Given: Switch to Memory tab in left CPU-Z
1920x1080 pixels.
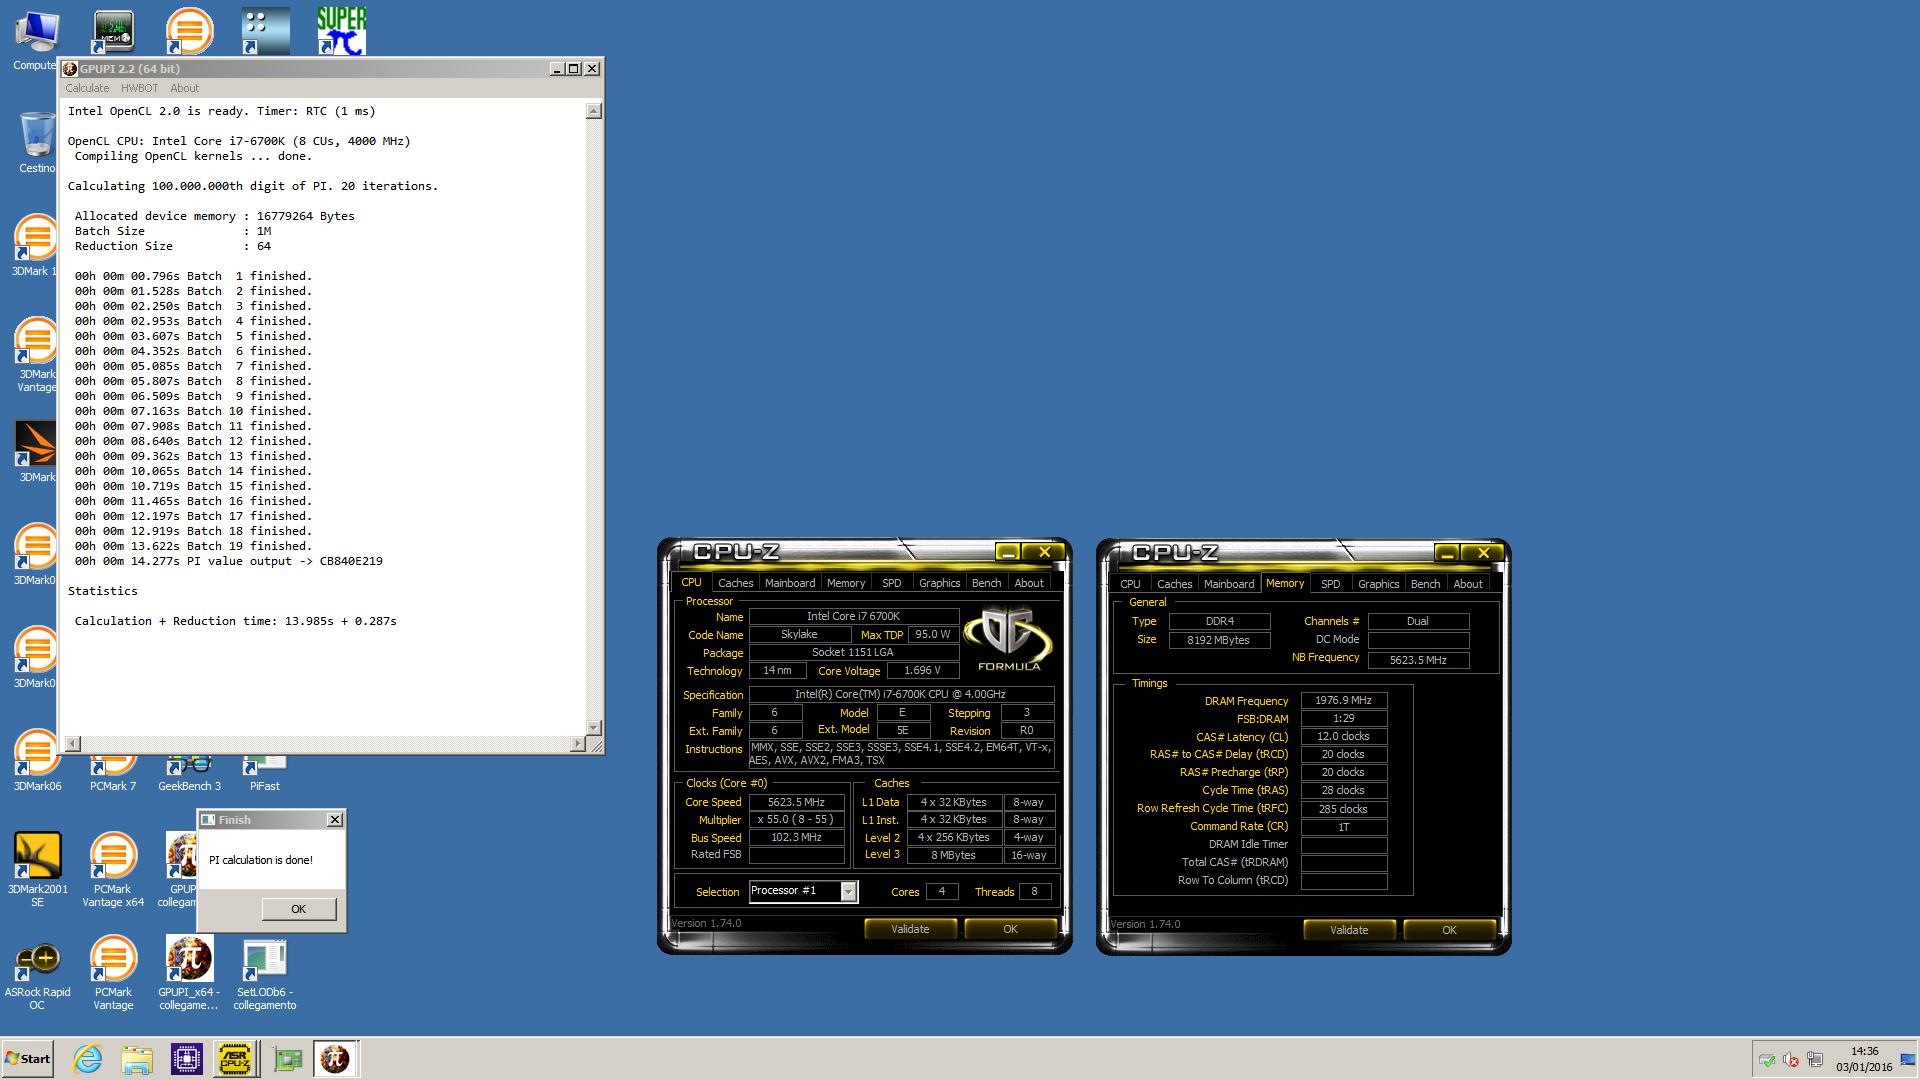Looking at the screenshot, I should click(846, 583).
